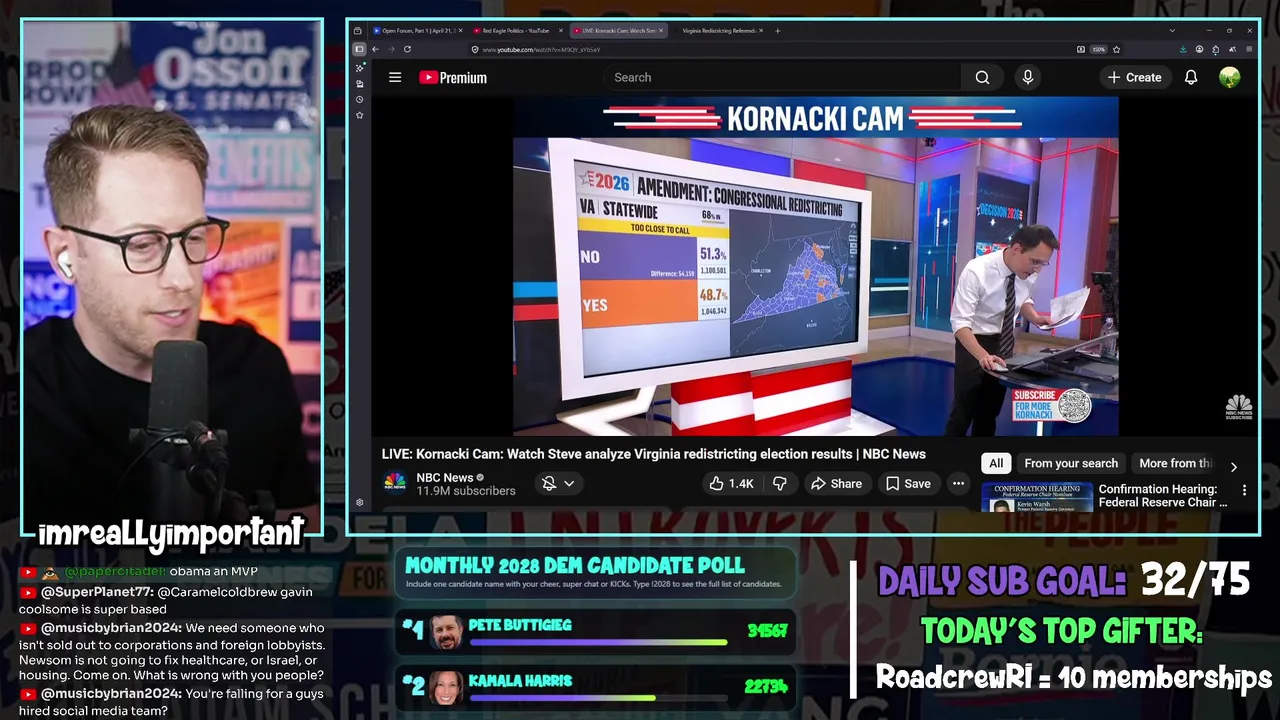This screenshot has height=720, width=1280.
Task: Toggle the browser sidebar panel button
Action: pos(359,49)
